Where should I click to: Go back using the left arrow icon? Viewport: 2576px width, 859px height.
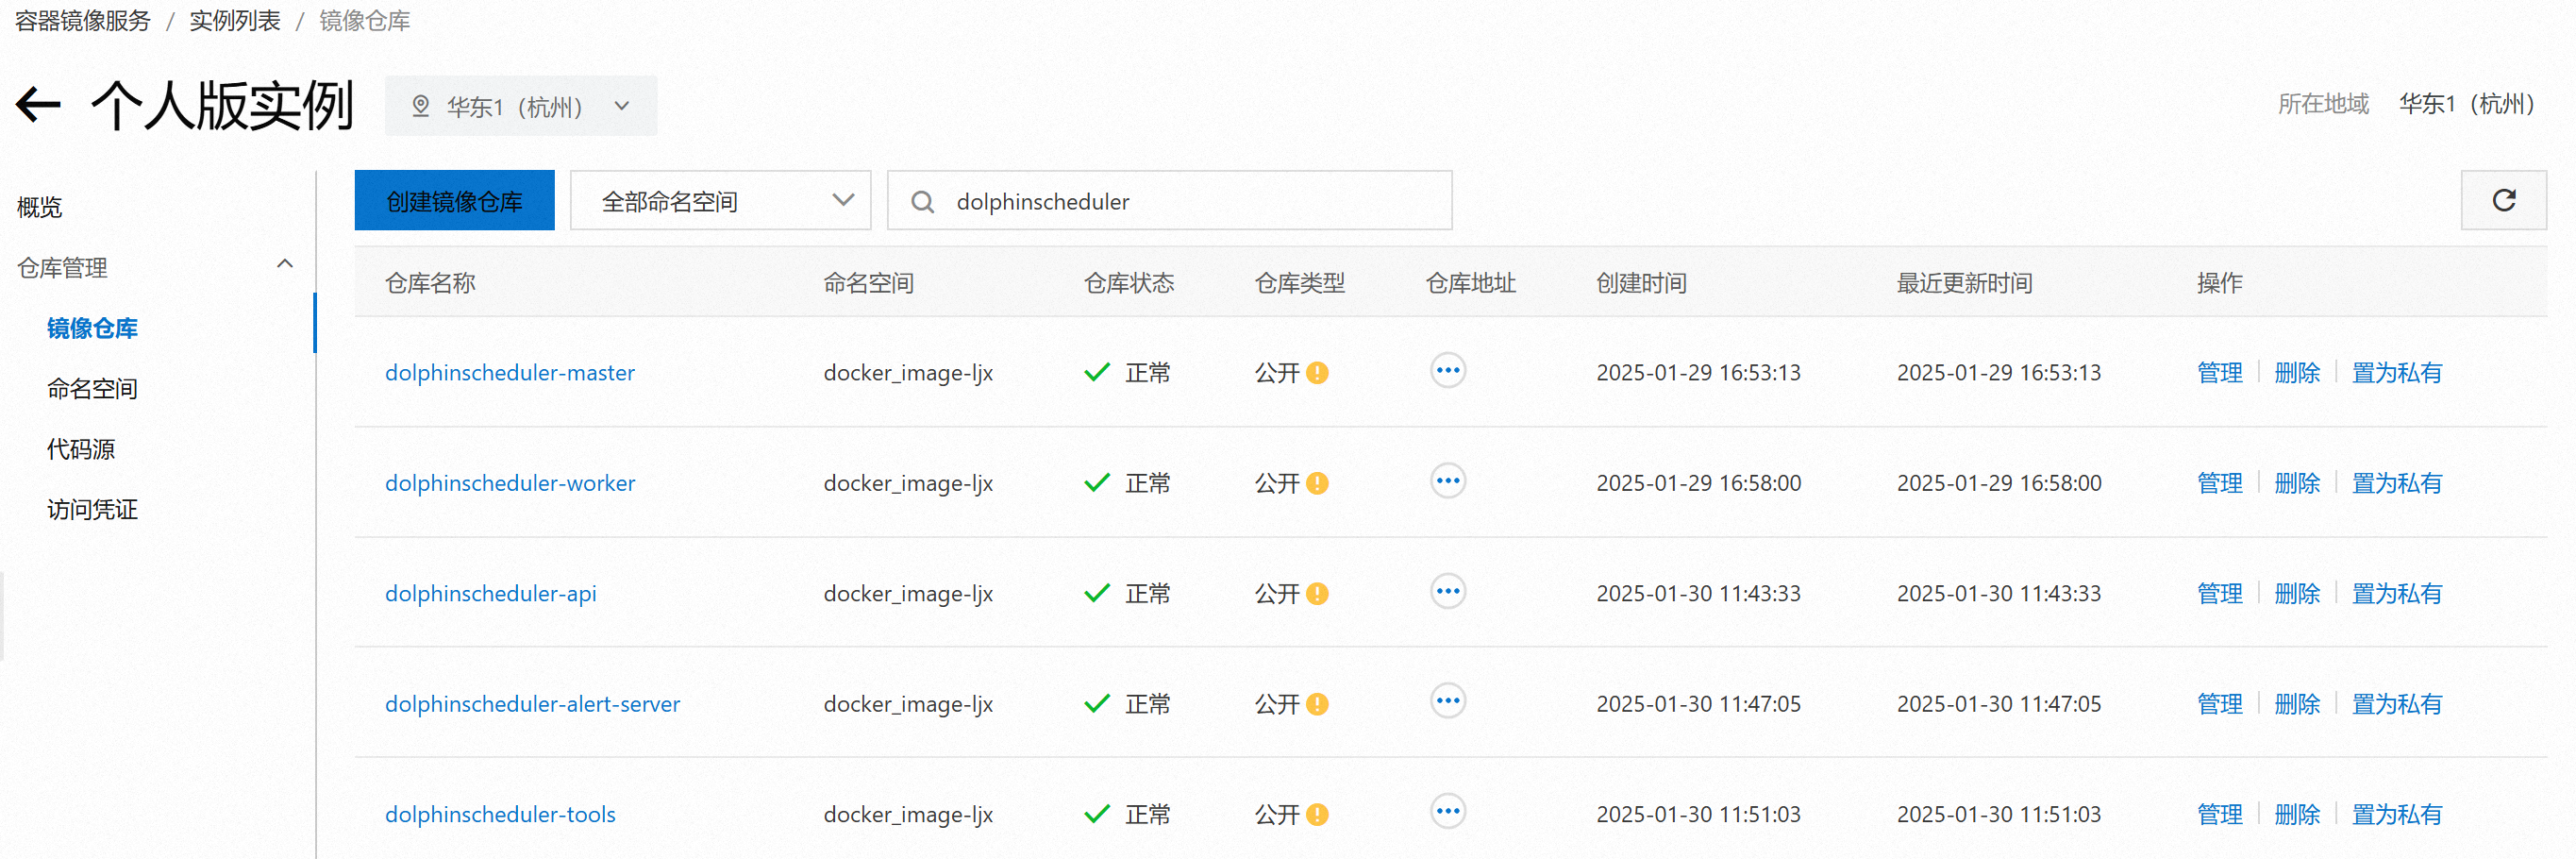coord(39,105)
